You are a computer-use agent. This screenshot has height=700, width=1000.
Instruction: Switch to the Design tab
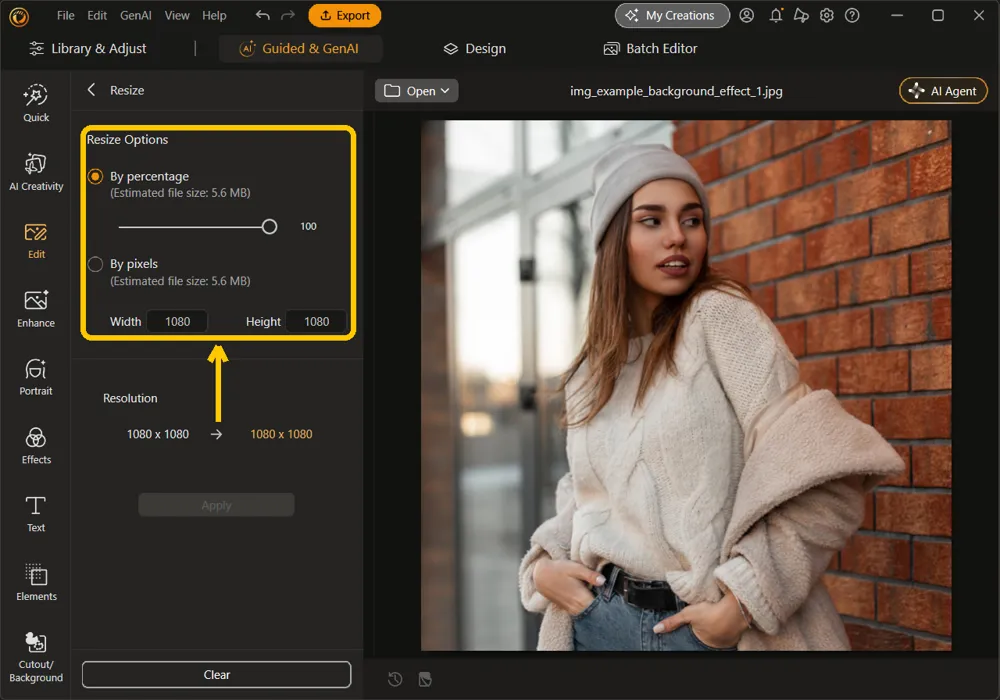[x=474, y=48]
